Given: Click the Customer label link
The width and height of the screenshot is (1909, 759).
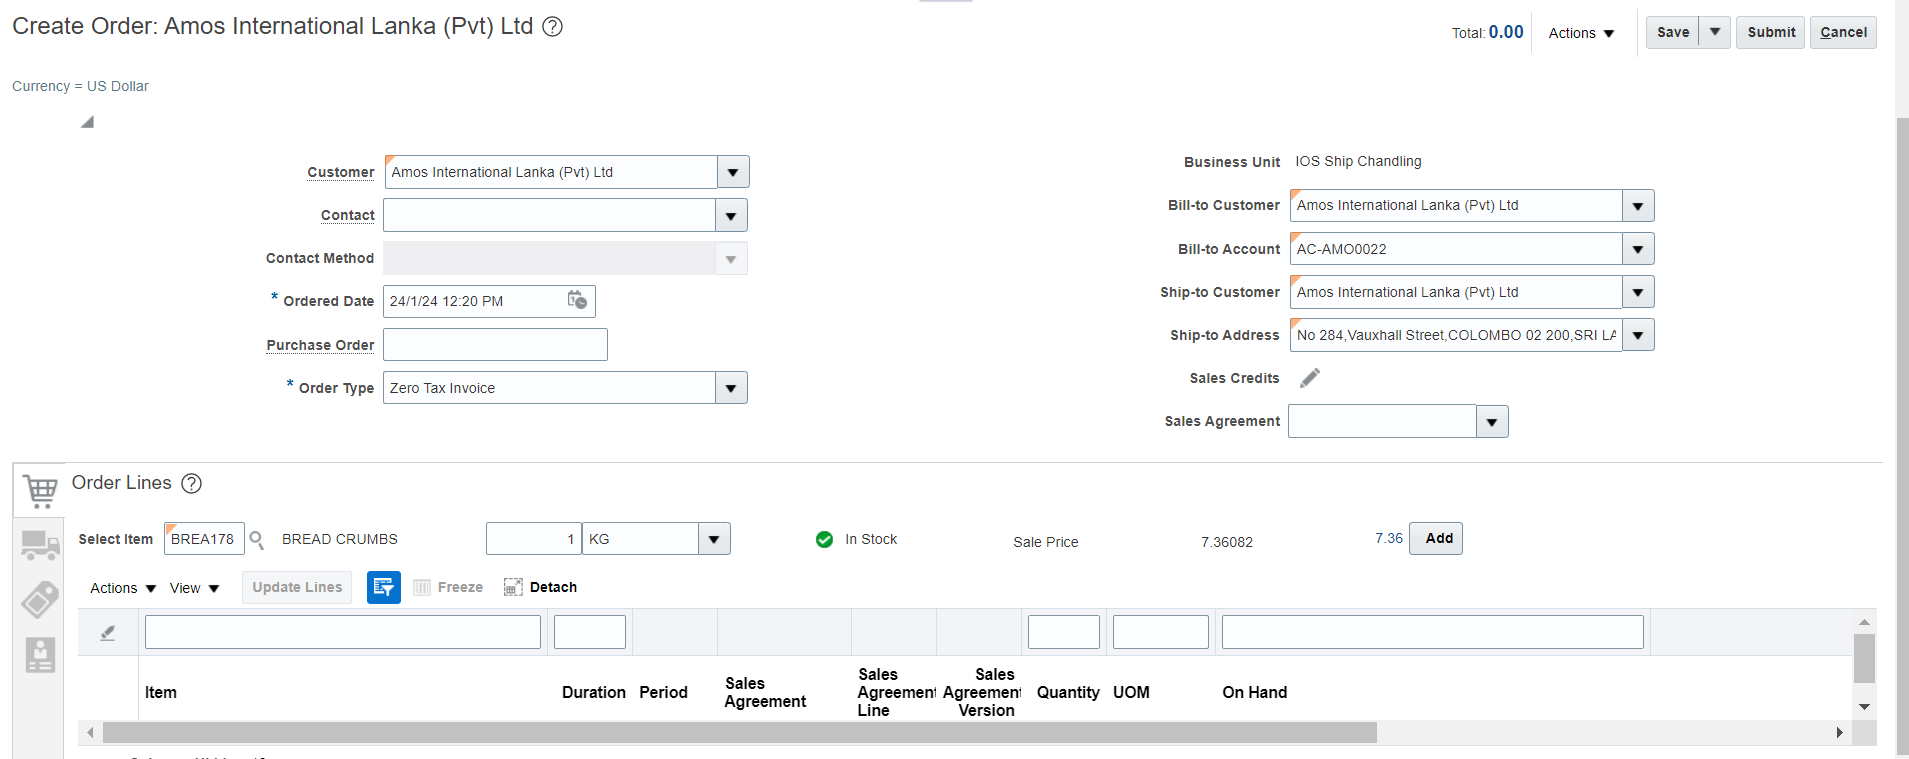Looking at the screenshot, I should pyautogui.click(x=341, y=172).
